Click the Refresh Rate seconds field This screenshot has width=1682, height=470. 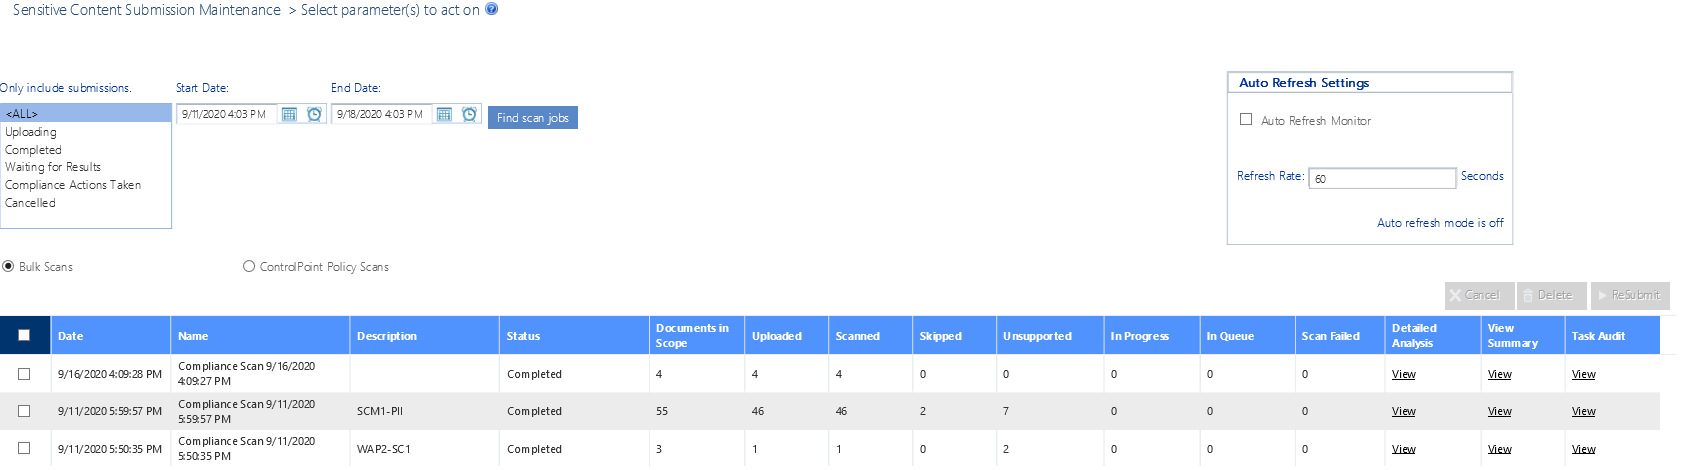coord(1381,178)
